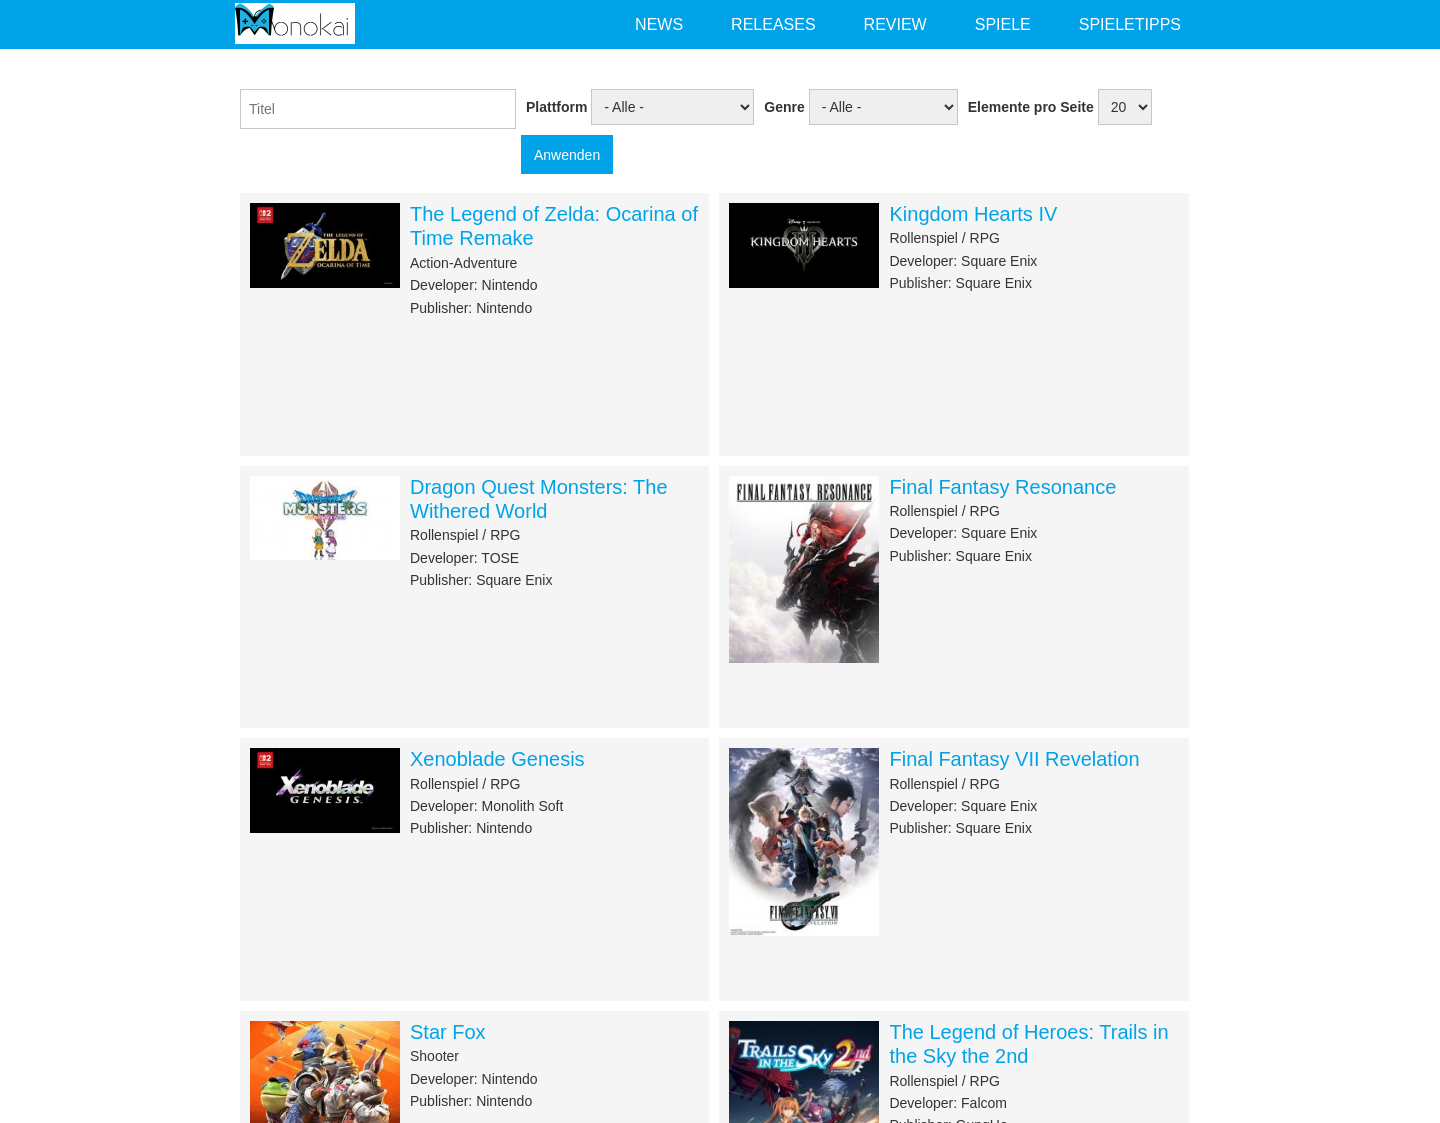Open the Kingdom Hearts IV title link
Image resolution: width=1440 pixels, height=1123 pixels.
[973, 214]
